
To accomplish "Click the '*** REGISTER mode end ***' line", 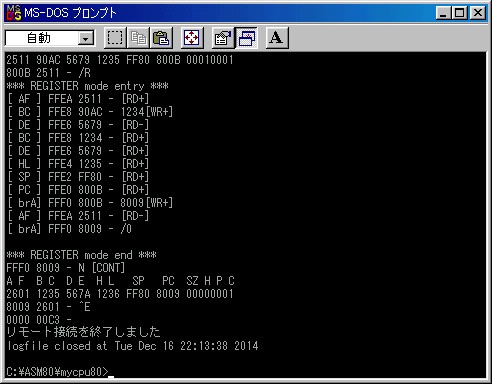I will [81, 255].
